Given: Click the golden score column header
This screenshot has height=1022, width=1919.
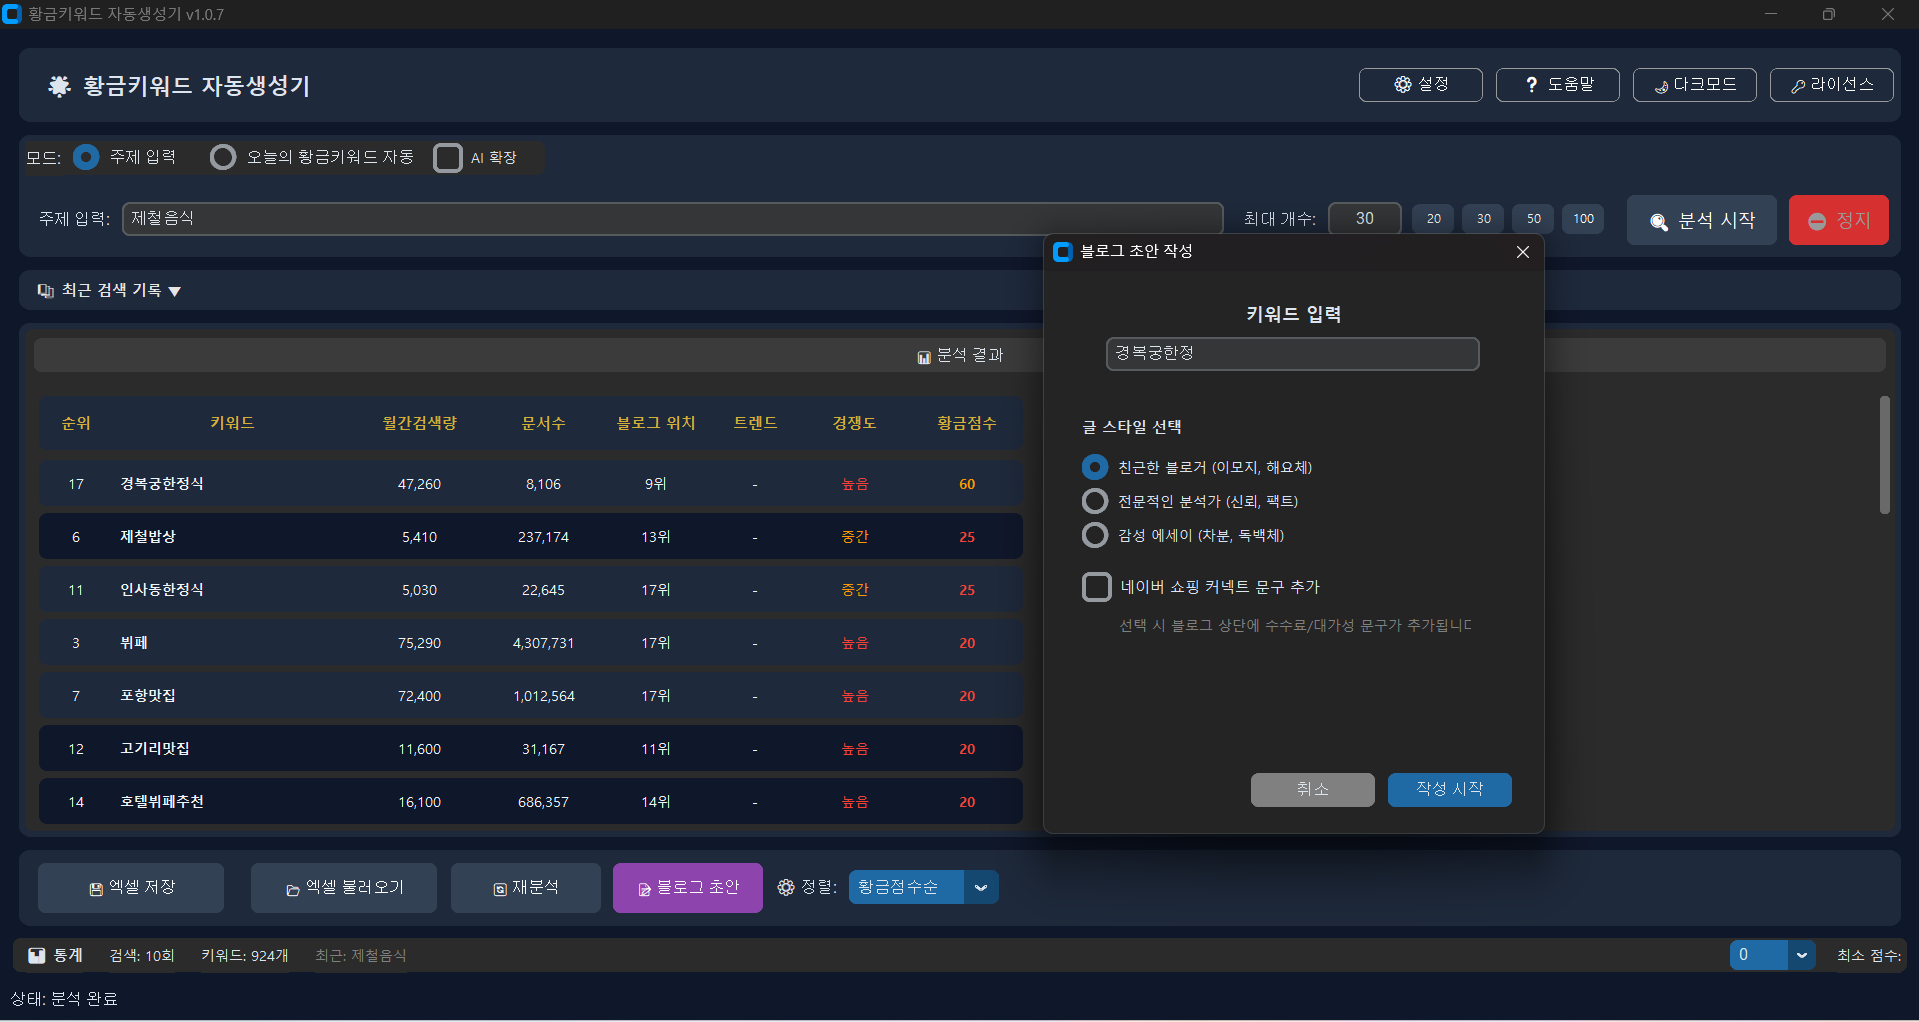Looking at the screenshot, I should 966,423.
